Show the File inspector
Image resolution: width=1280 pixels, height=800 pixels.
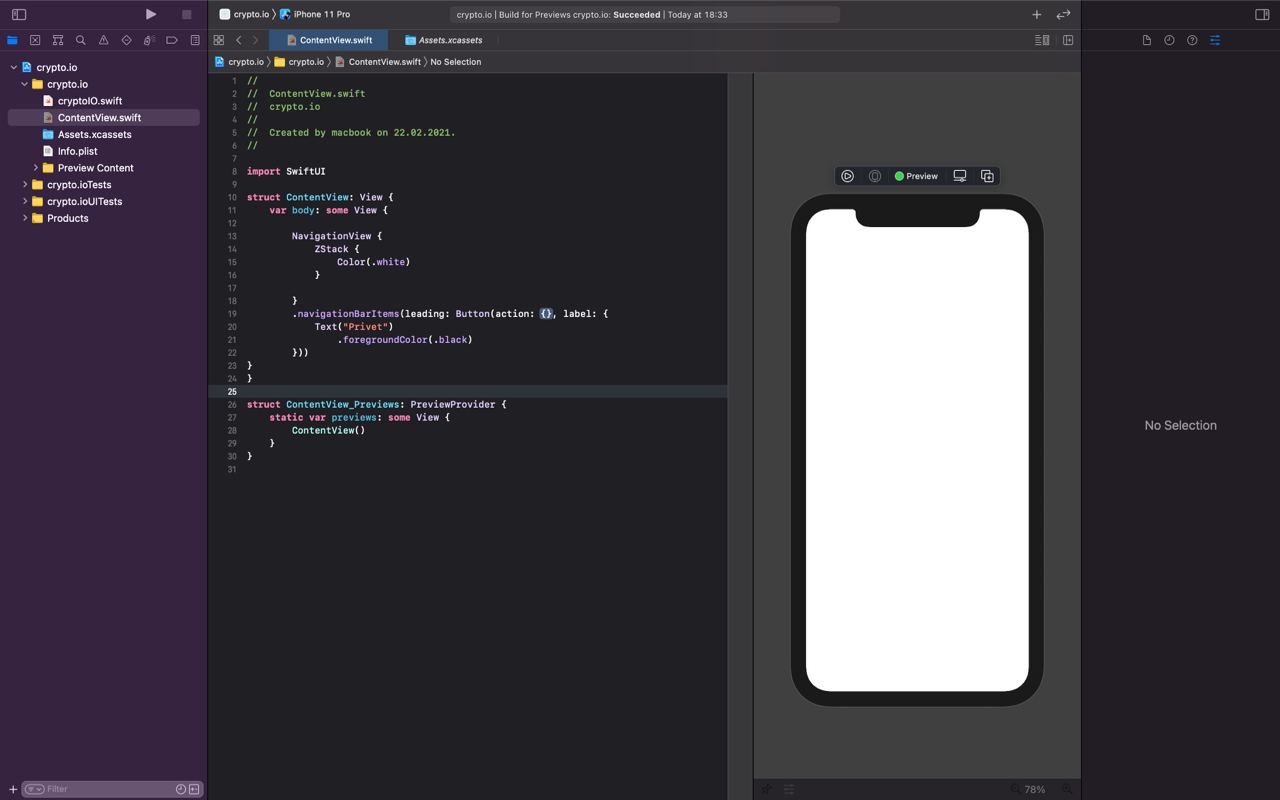click(1147, 40)
